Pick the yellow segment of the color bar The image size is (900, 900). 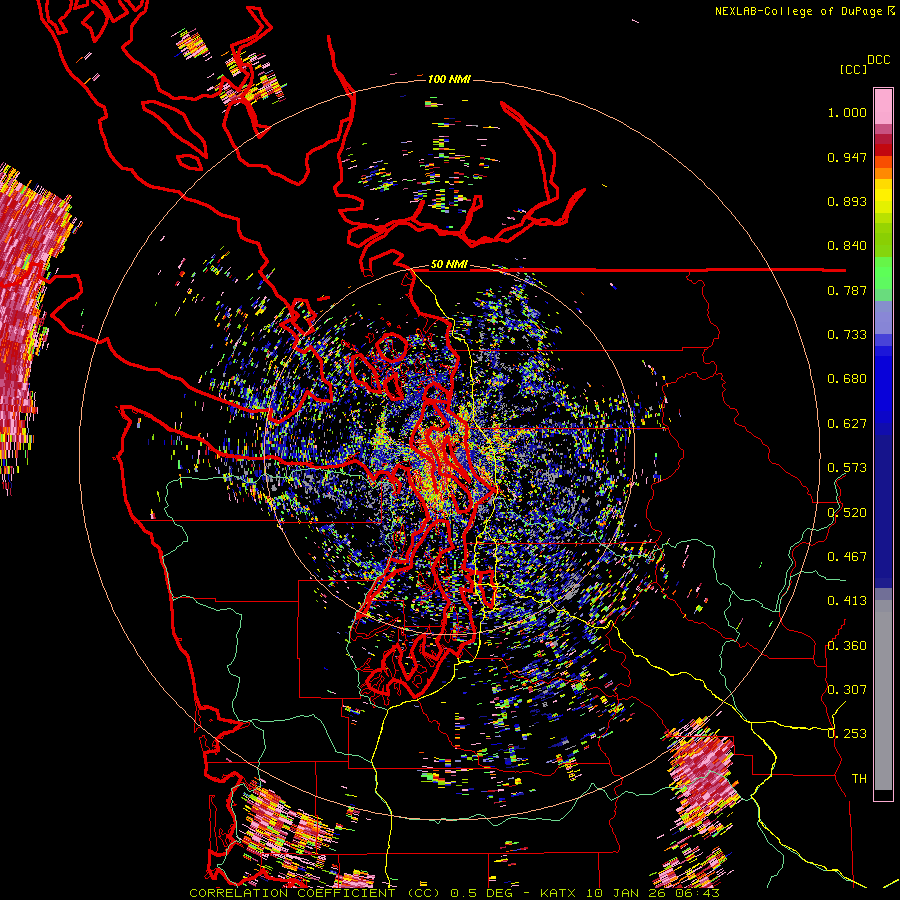tap(883, 195)
